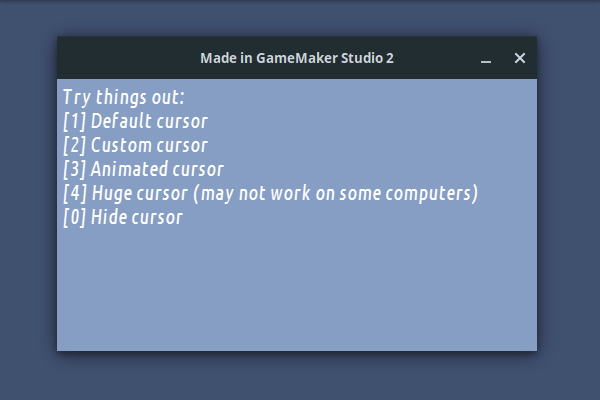
Task: Click the desktop background outside the window
Action: click(300, 378)
